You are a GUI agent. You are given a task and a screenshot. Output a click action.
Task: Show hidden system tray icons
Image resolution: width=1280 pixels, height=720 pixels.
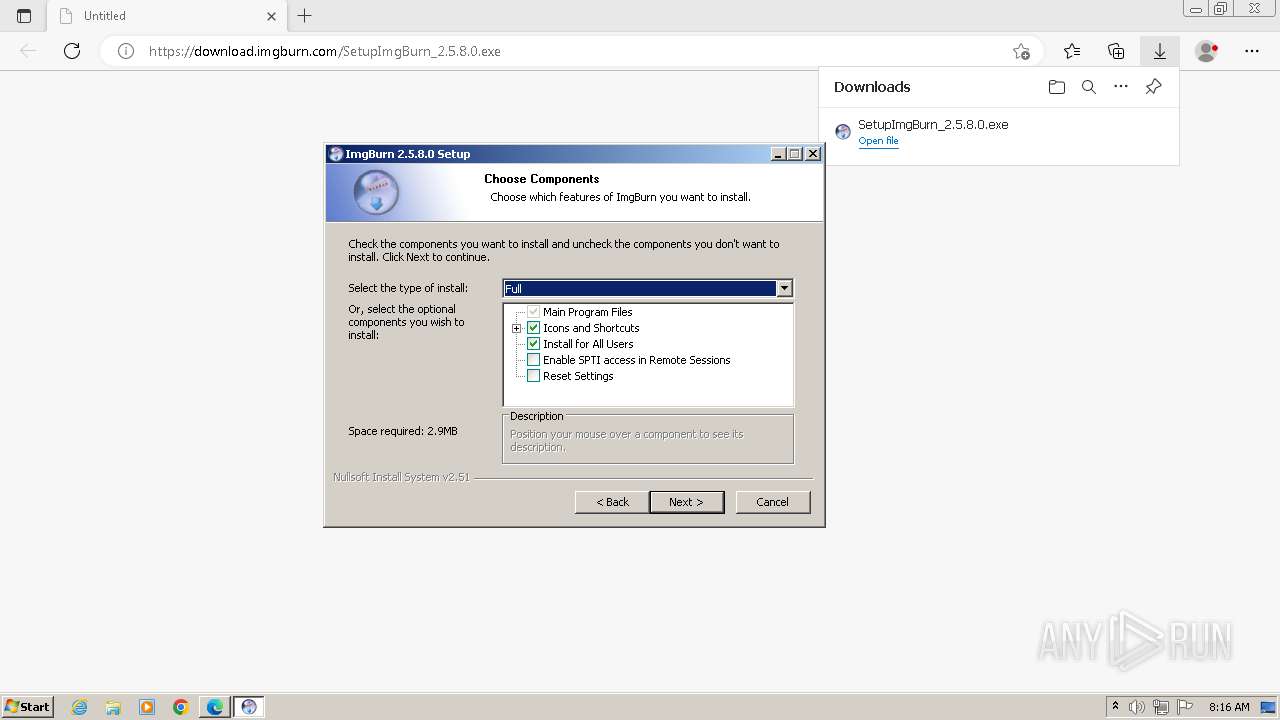tap(1115, 707)
